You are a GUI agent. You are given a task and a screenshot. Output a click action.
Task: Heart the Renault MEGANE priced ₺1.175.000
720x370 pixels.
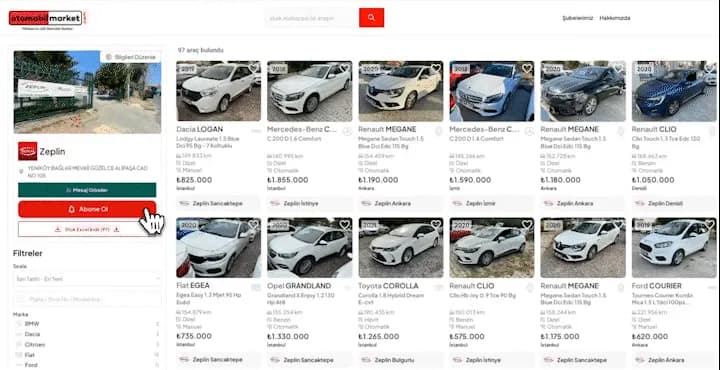click(x=618, y=224)
